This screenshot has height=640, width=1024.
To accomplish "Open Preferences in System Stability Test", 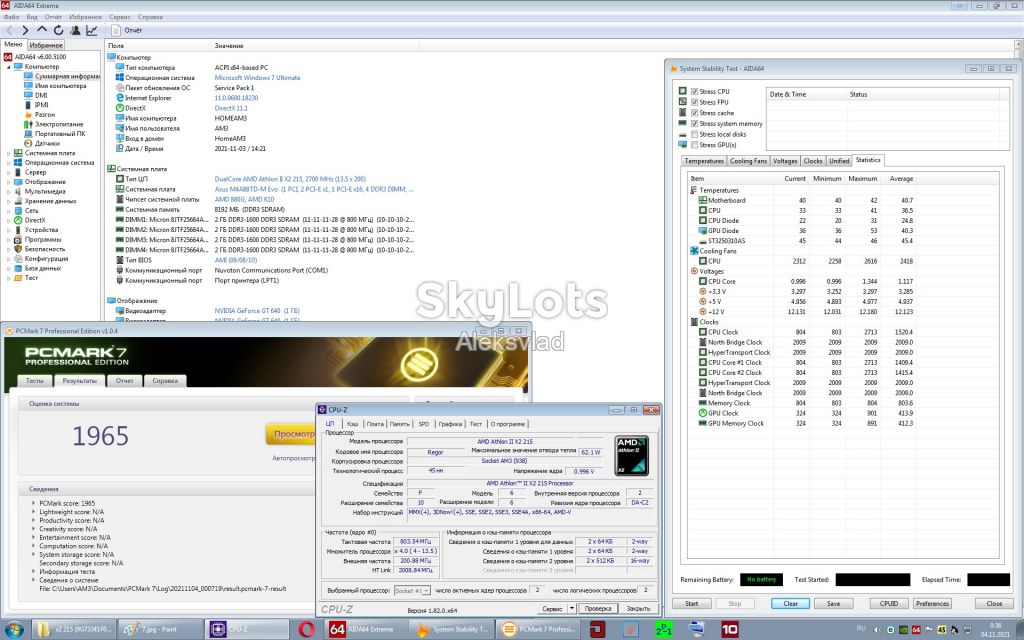I will coord(932,603).
